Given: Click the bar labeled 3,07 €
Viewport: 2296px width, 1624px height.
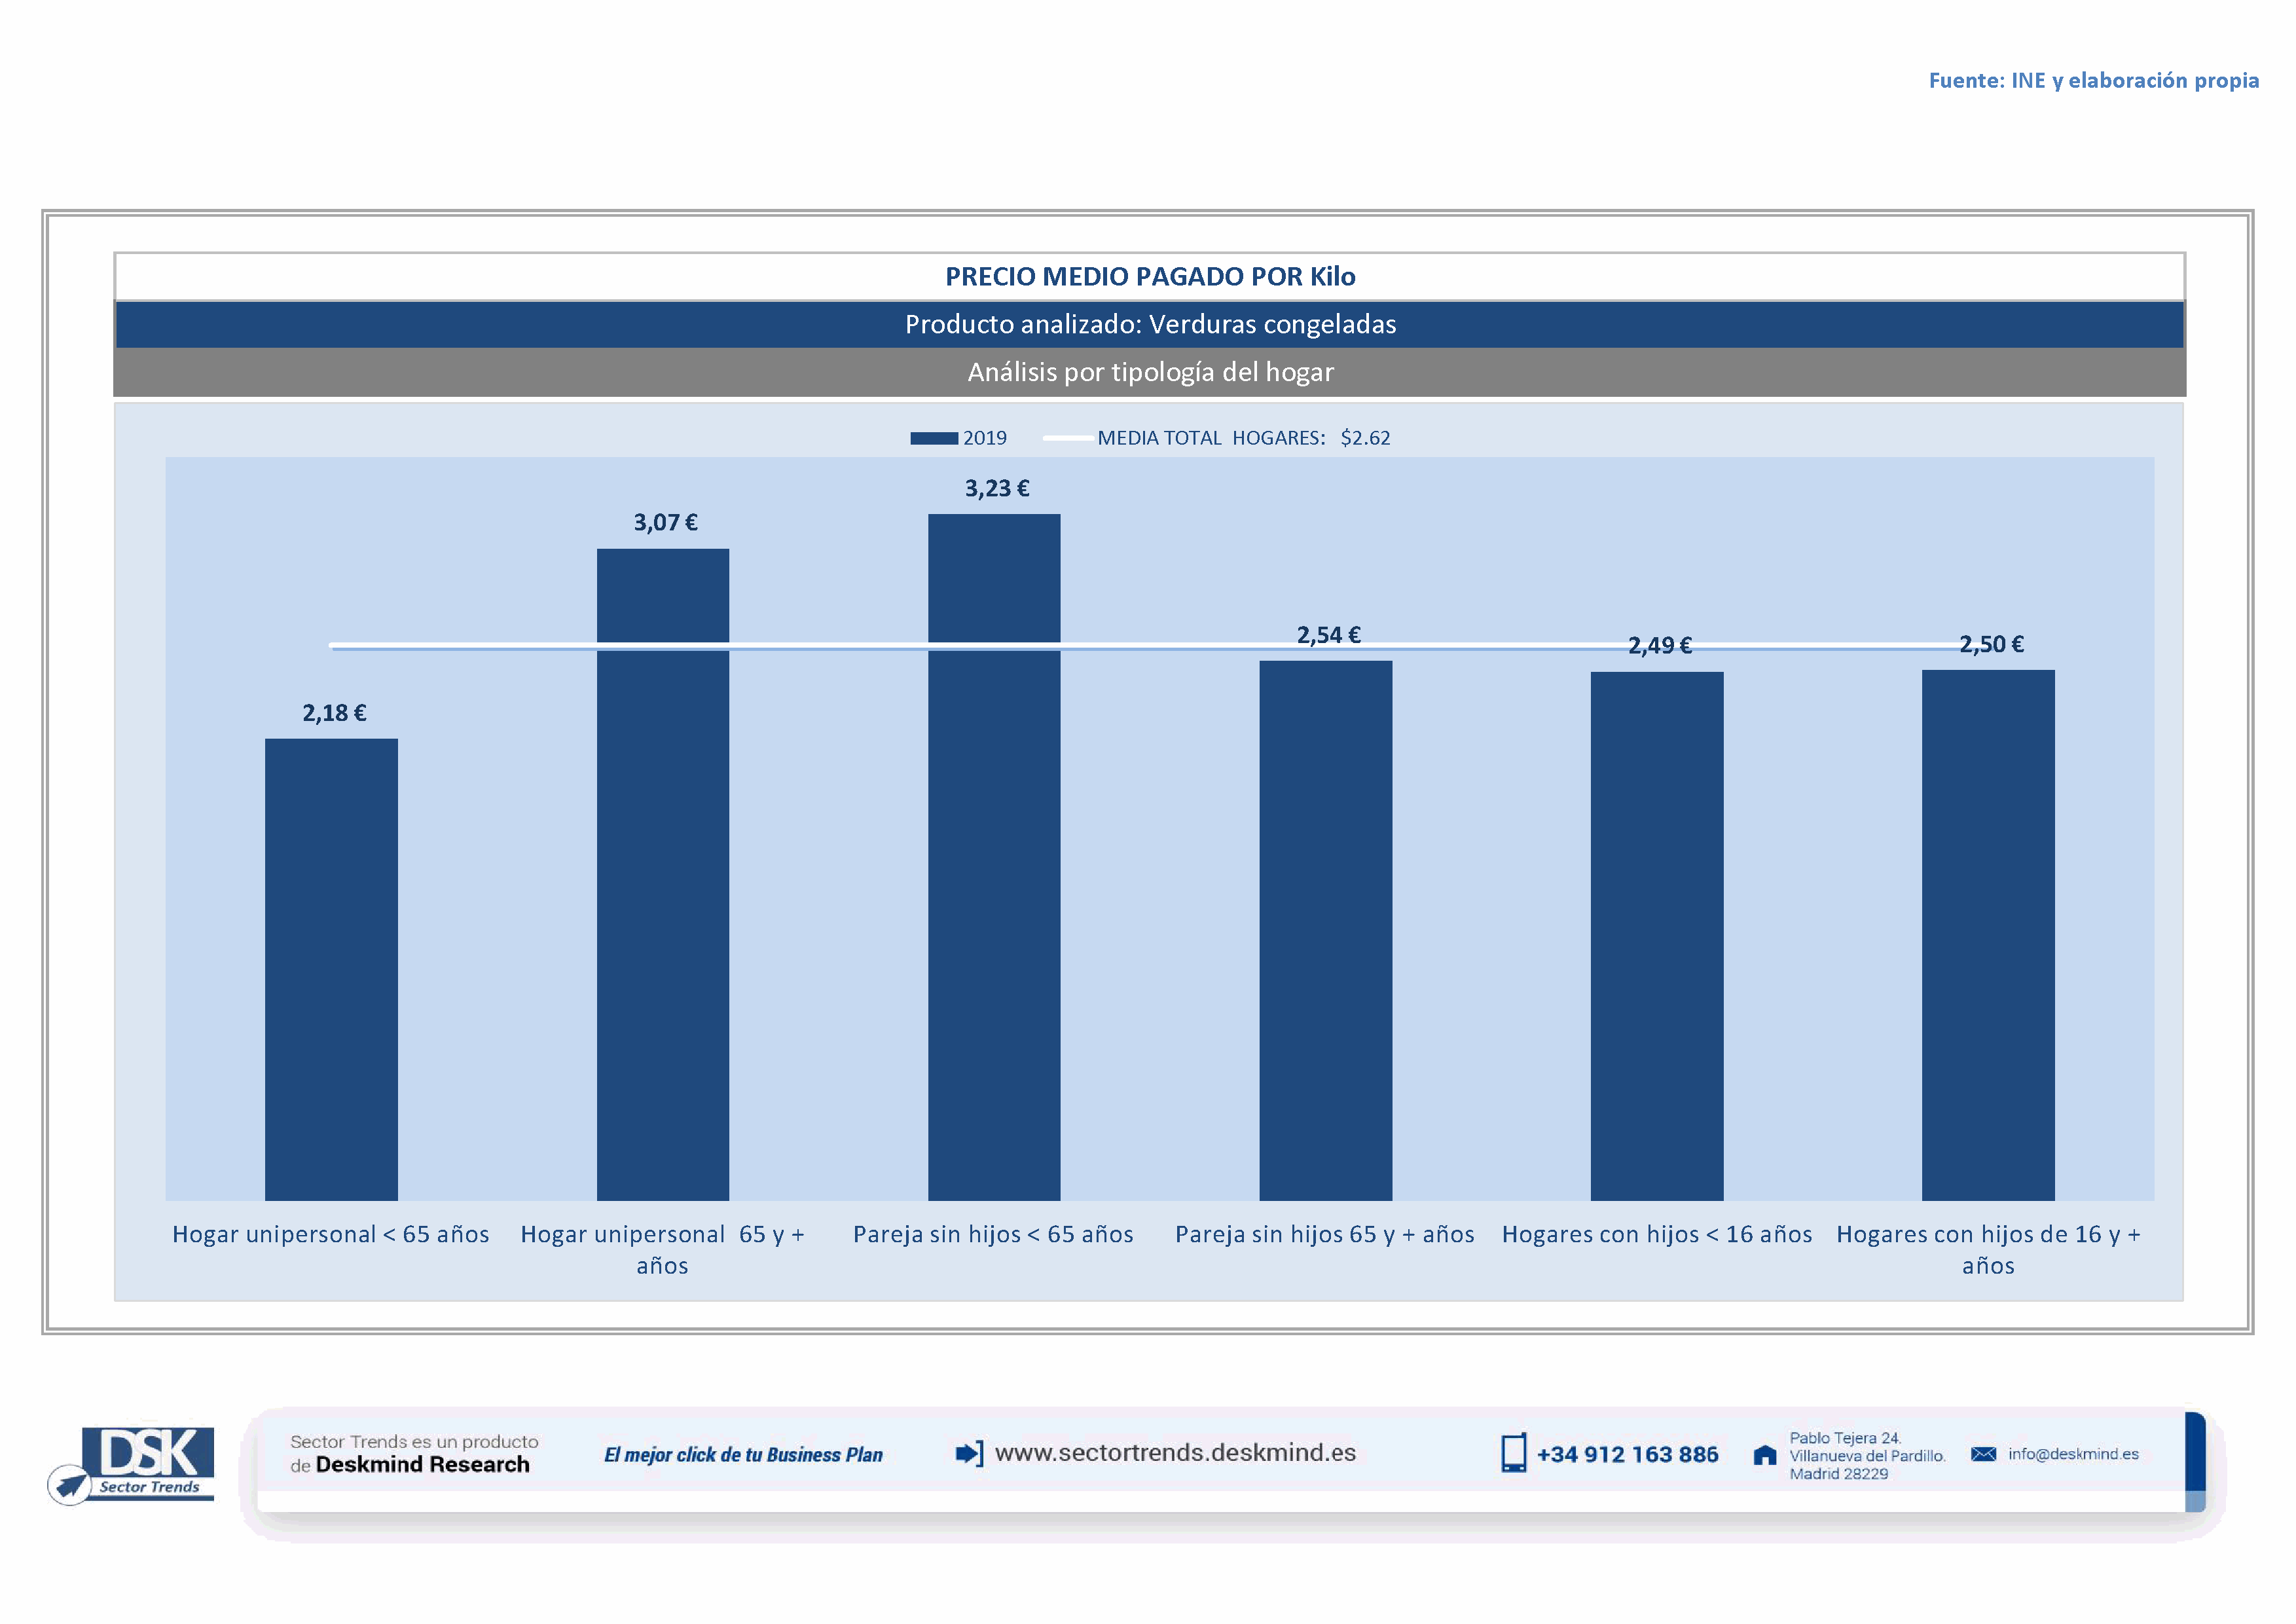Looking at the screenshot, I should click(663, 874).
